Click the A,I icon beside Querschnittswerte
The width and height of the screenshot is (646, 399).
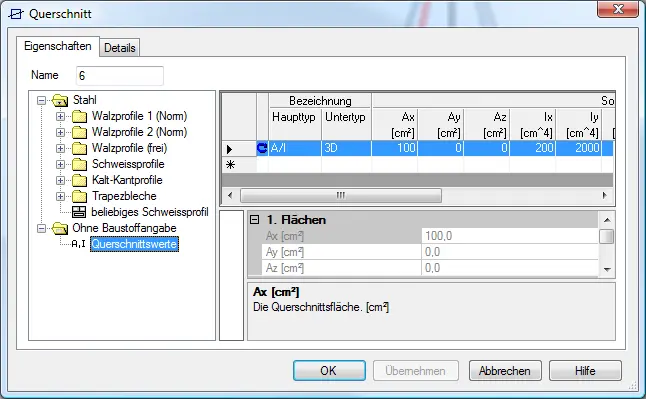[x=78, y=244]
